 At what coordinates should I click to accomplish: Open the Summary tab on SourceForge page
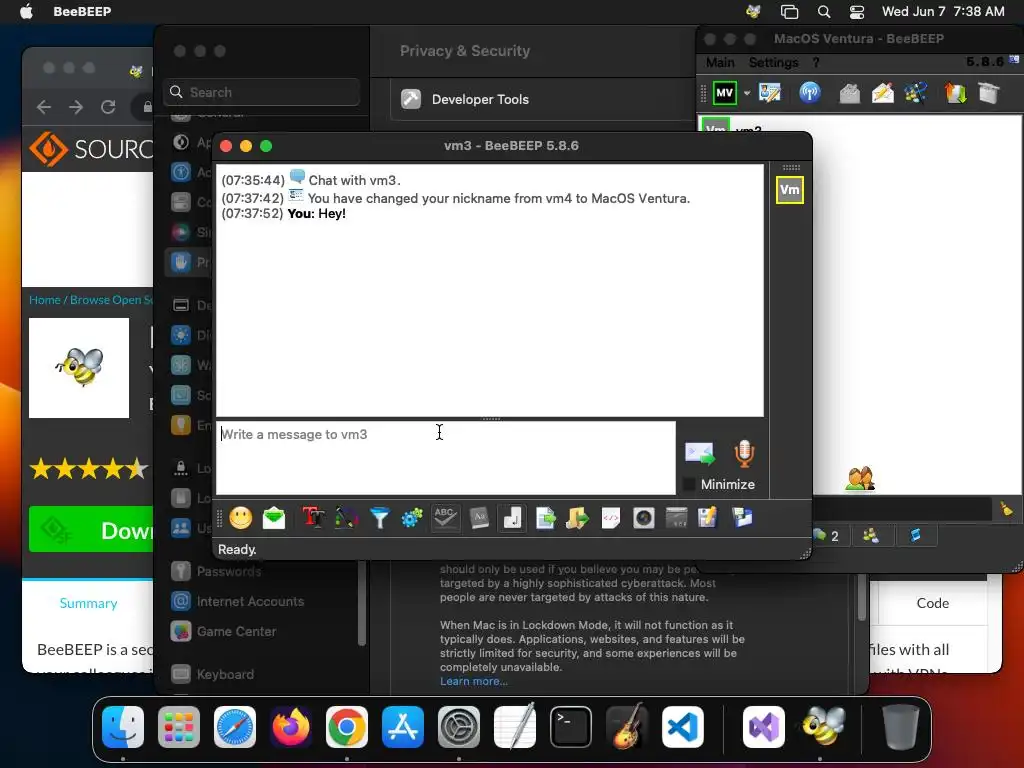88,603
